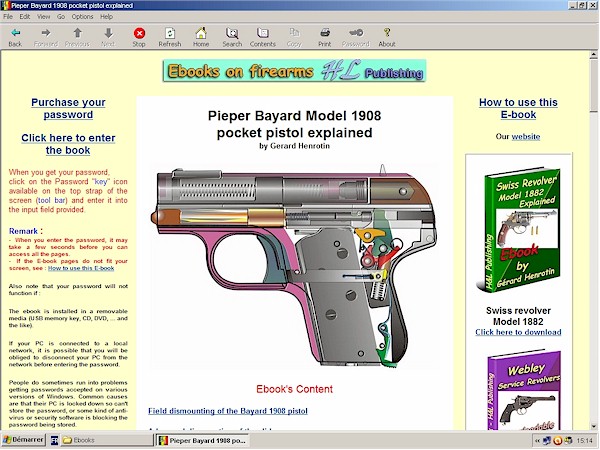Click the Forward arrow toolbar icon

tap(46, 33)
